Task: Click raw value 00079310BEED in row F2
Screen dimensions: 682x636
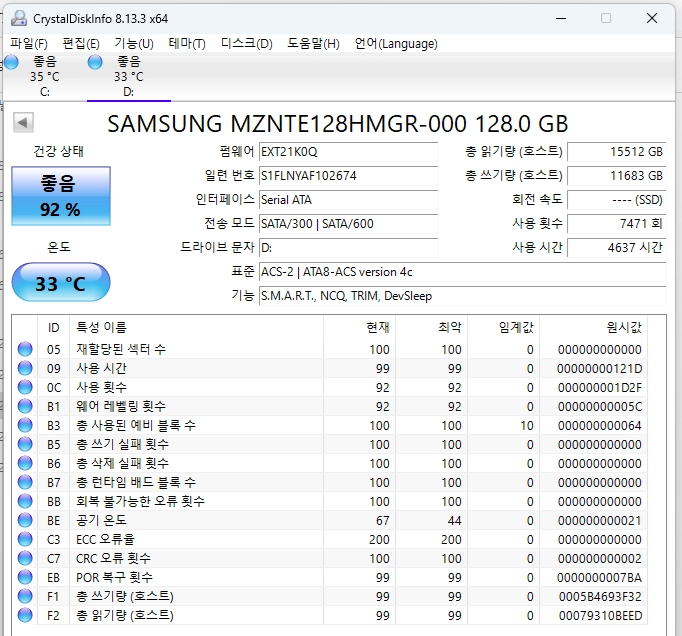Action: (600, 616)
